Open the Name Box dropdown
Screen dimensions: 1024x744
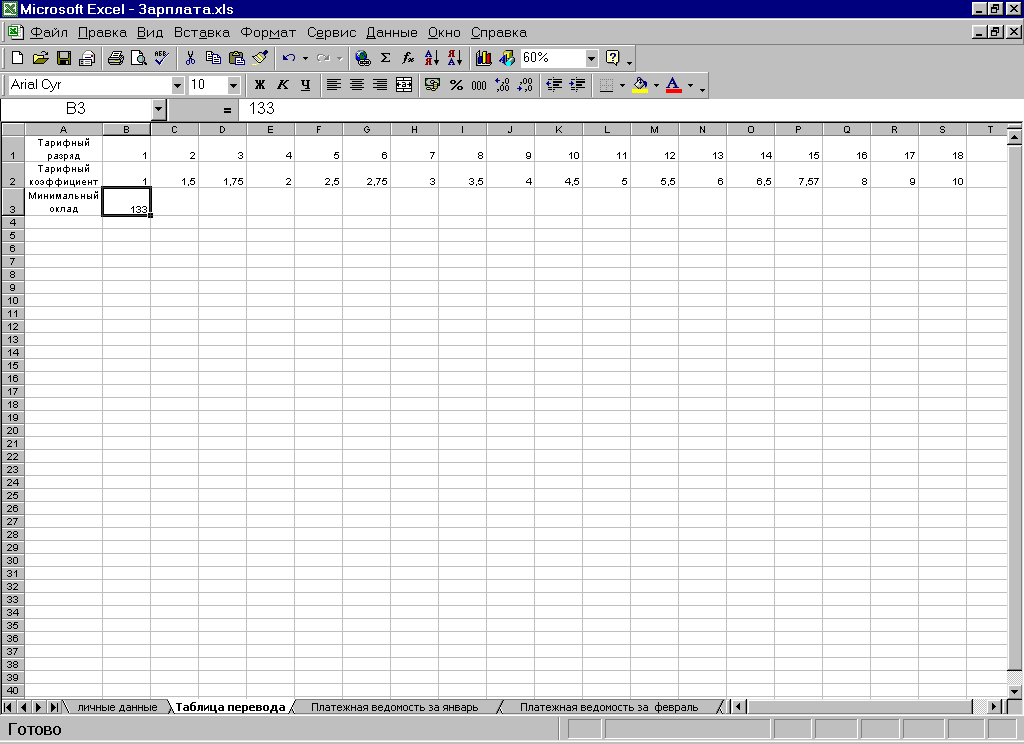click(x=159, y=110)
